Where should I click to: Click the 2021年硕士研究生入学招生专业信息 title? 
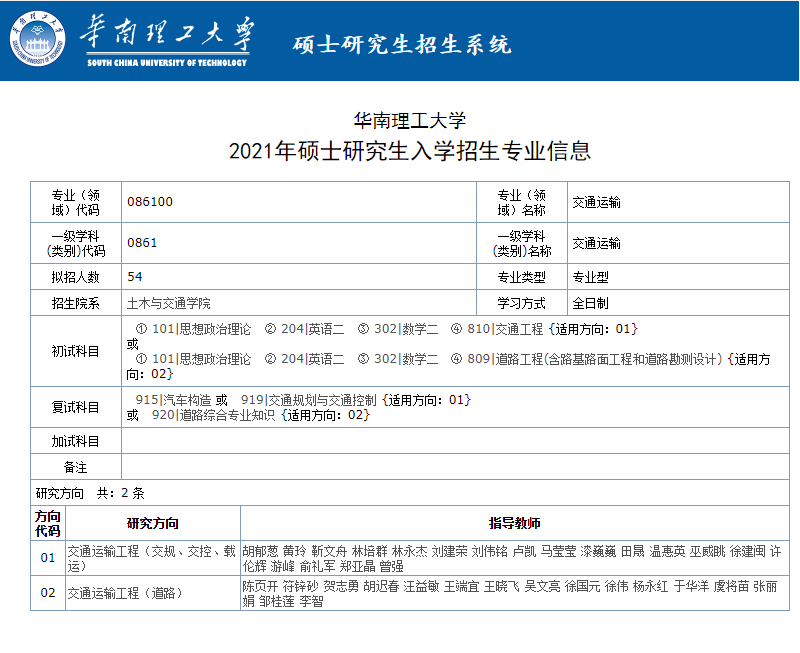[x=410, y=151]
